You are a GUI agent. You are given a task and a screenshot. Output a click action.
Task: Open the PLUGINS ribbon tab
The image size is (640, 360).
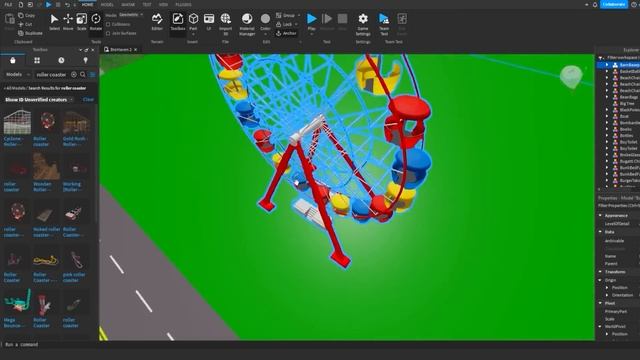point(183,5)
